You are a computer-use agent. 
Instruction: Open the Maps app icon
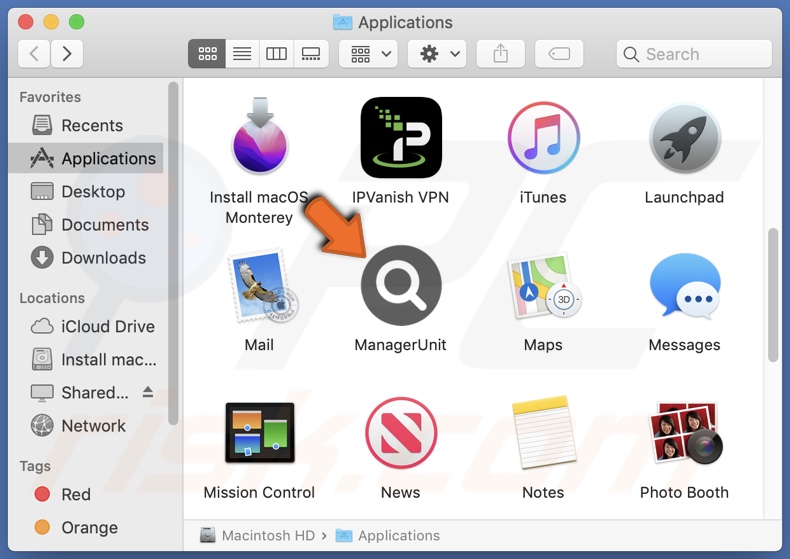544,286
